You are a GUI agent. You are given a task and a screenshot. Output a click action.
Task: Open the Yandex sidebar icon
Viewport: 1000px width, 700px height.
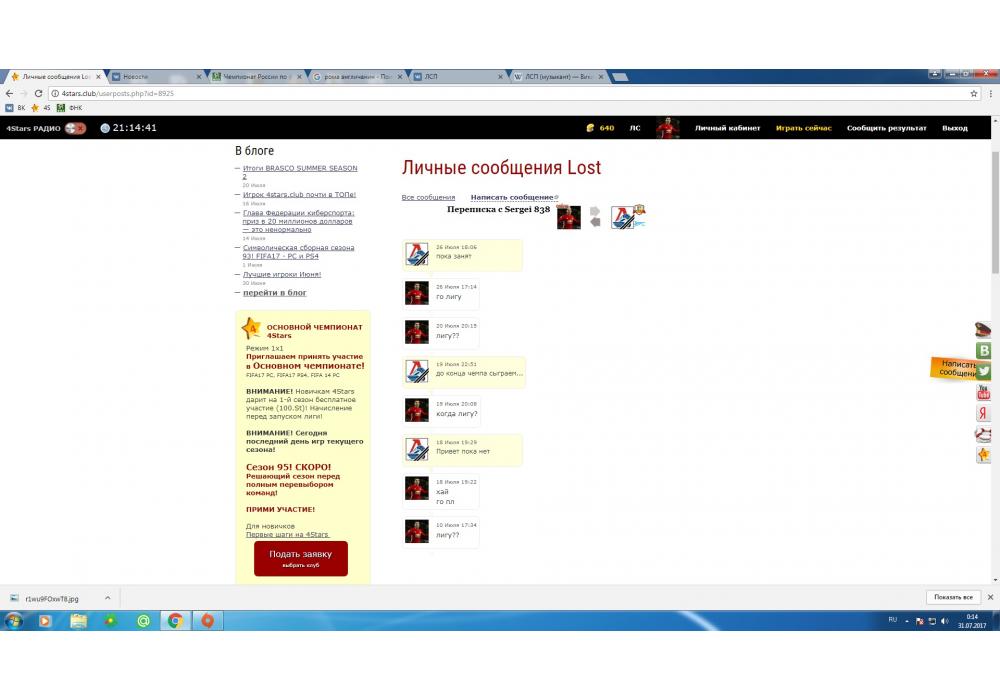983,413
